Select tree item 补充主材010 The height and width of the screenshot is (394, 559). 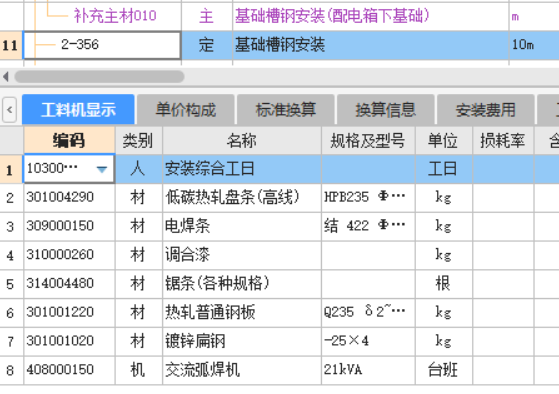pos(115,16)
